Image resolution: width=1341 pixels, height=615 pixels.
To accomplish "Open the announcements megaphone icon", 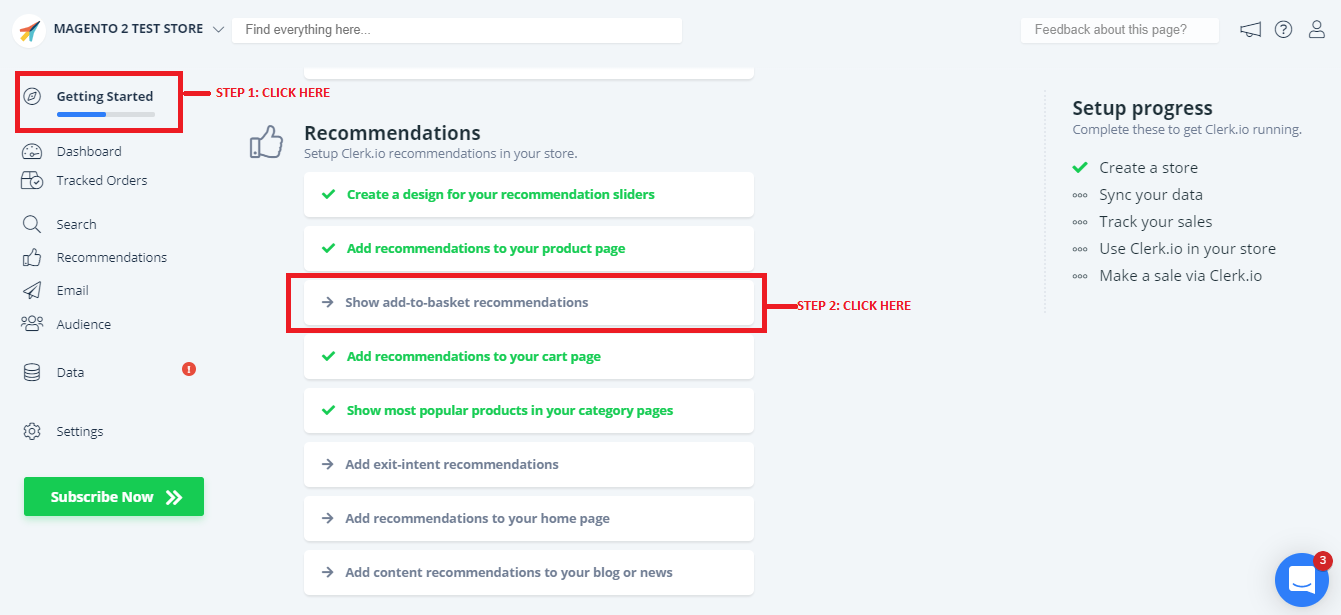I will click(x=1250, y=30).
